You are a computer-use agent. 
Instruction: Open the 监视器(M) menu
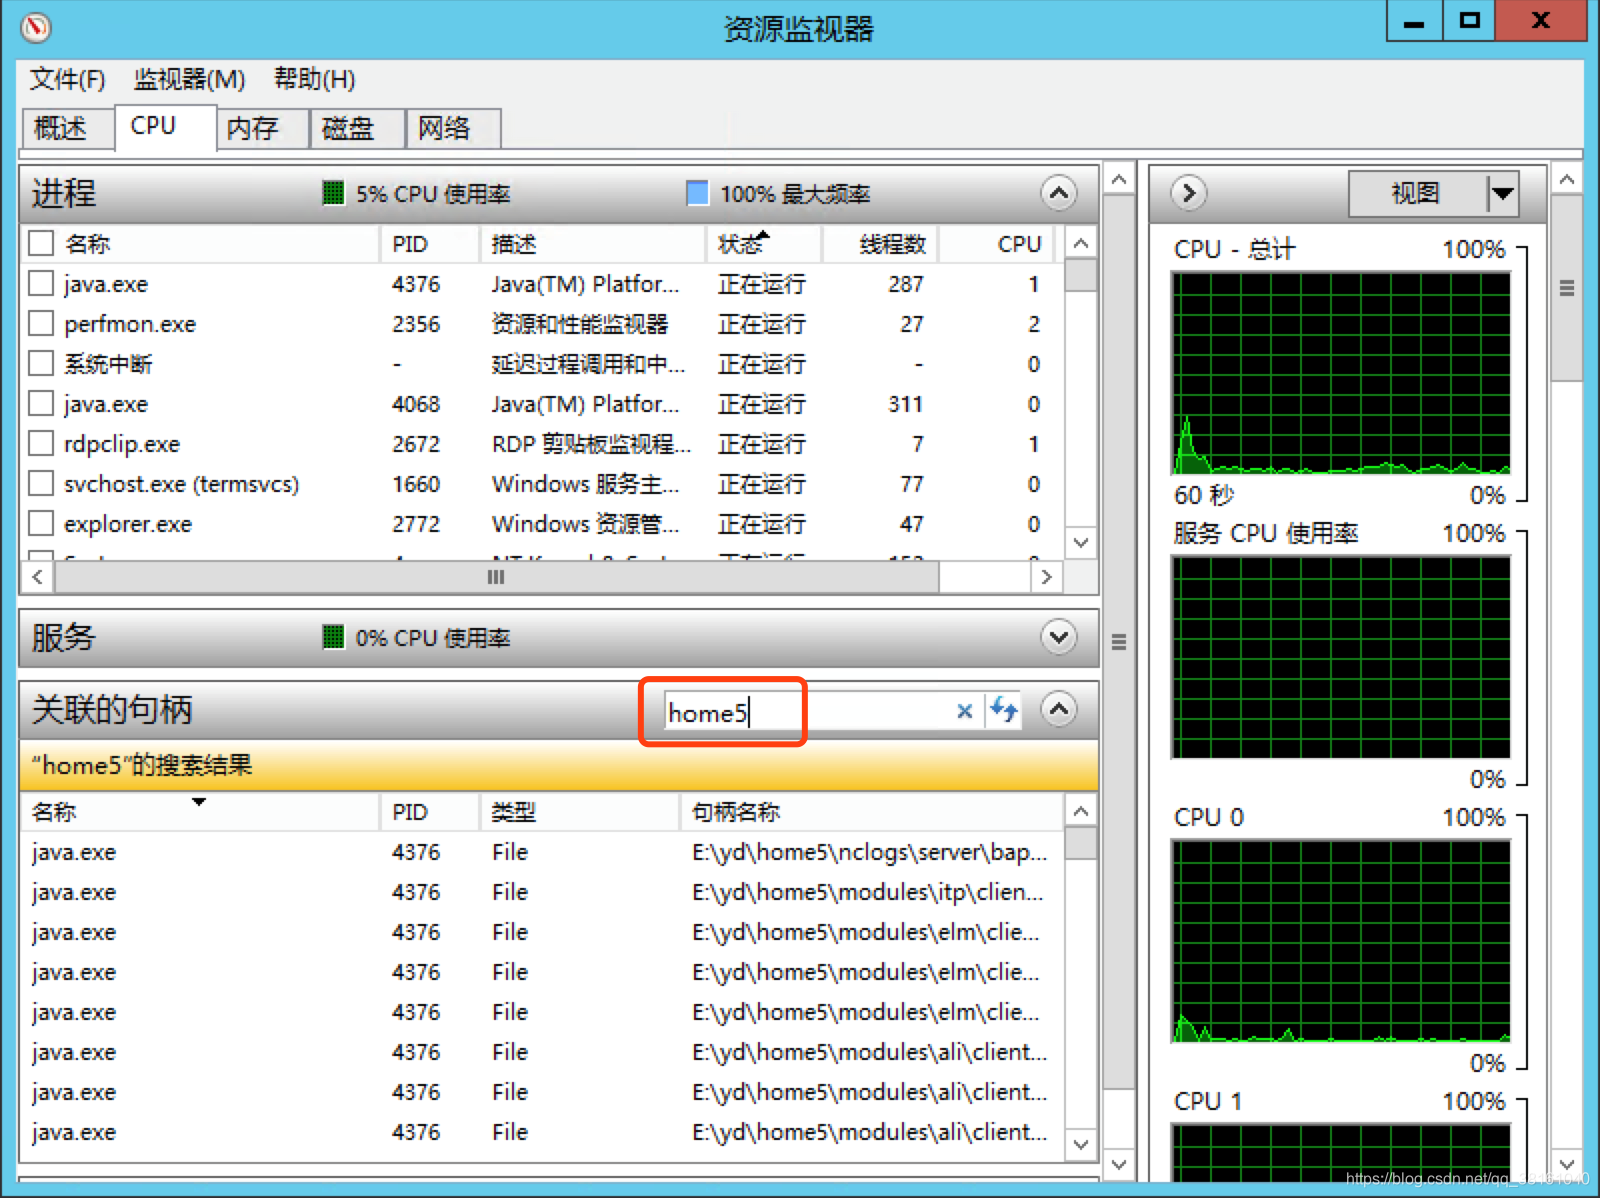pos(189,79)
